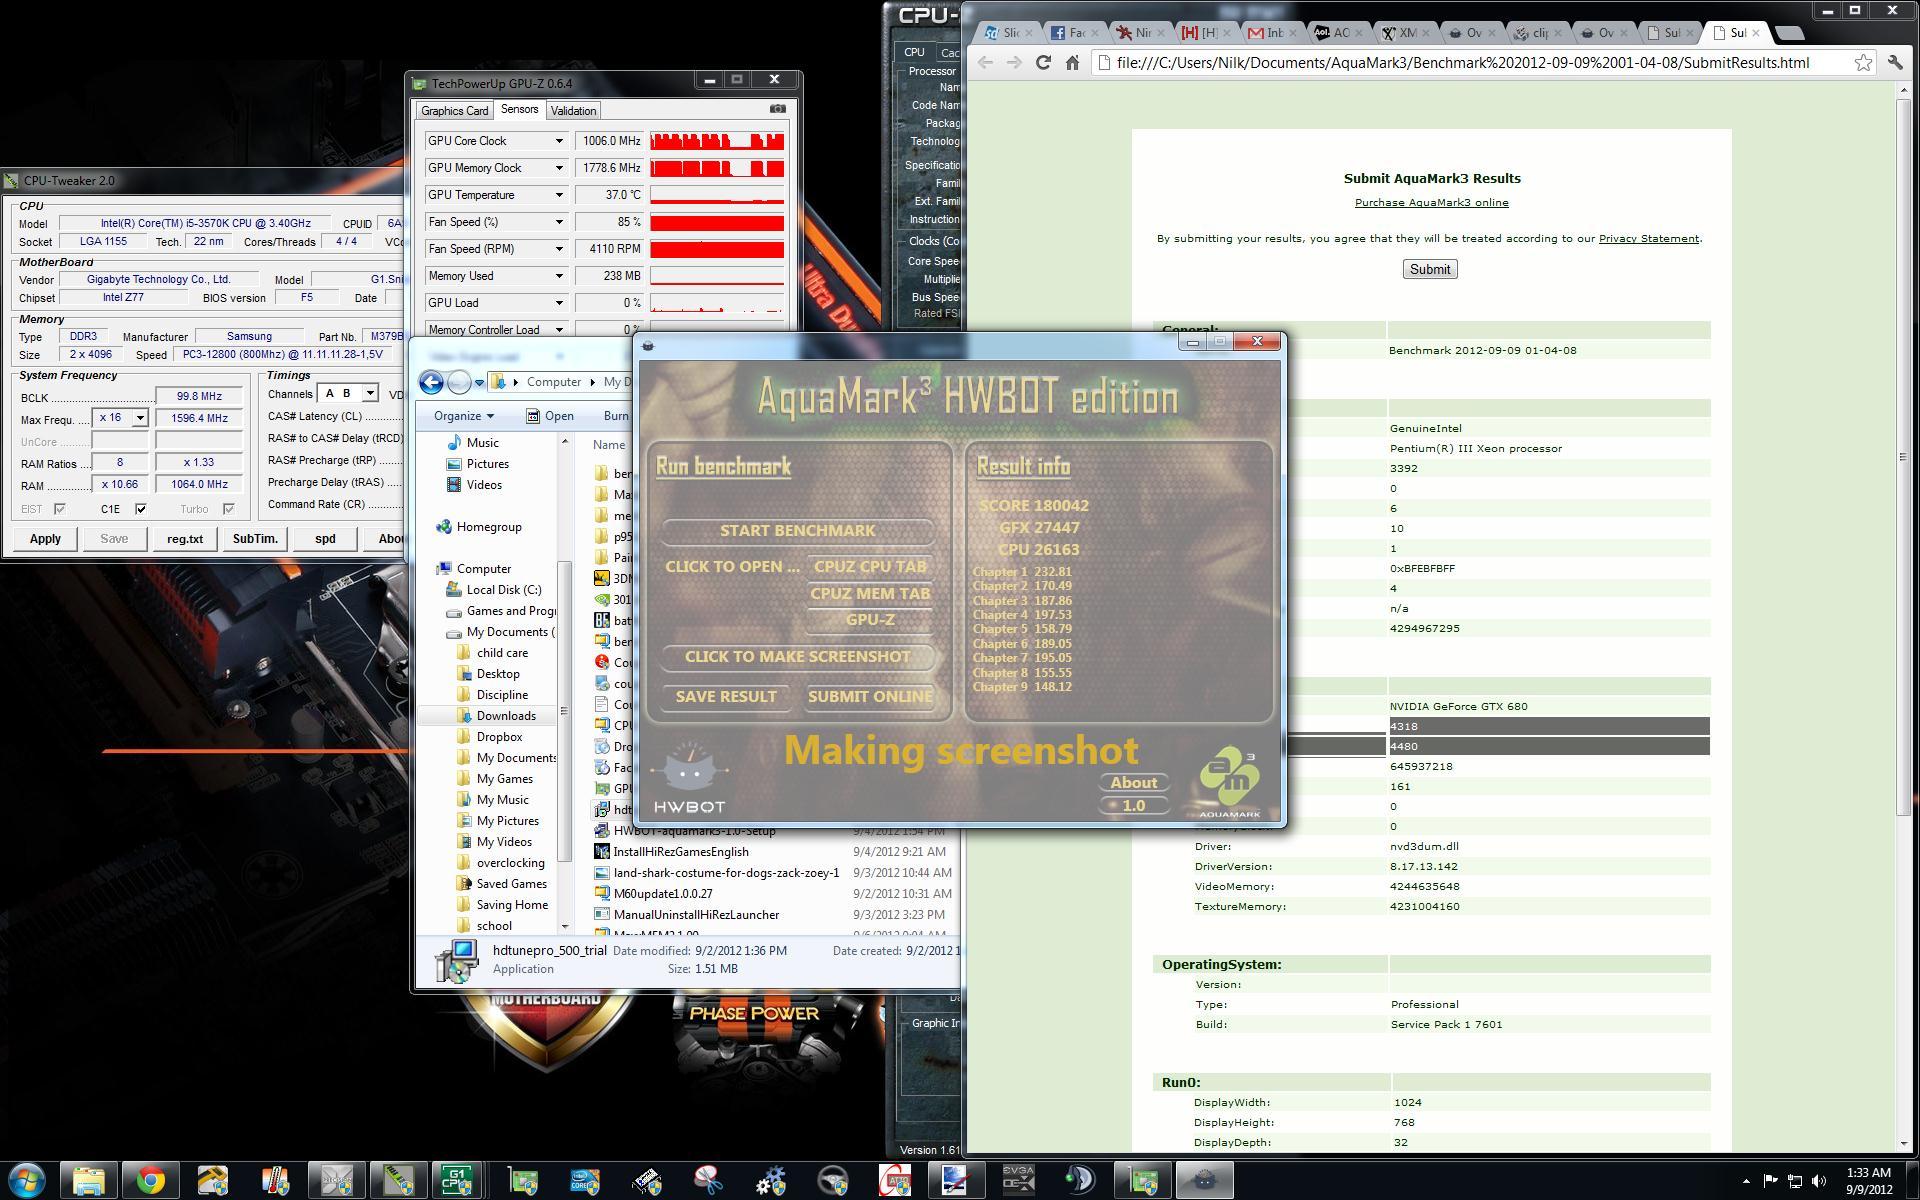Open GPU Load sensor dropdown
Viewport: 1920px width, 1200px height.
click(x=559, y=303)
